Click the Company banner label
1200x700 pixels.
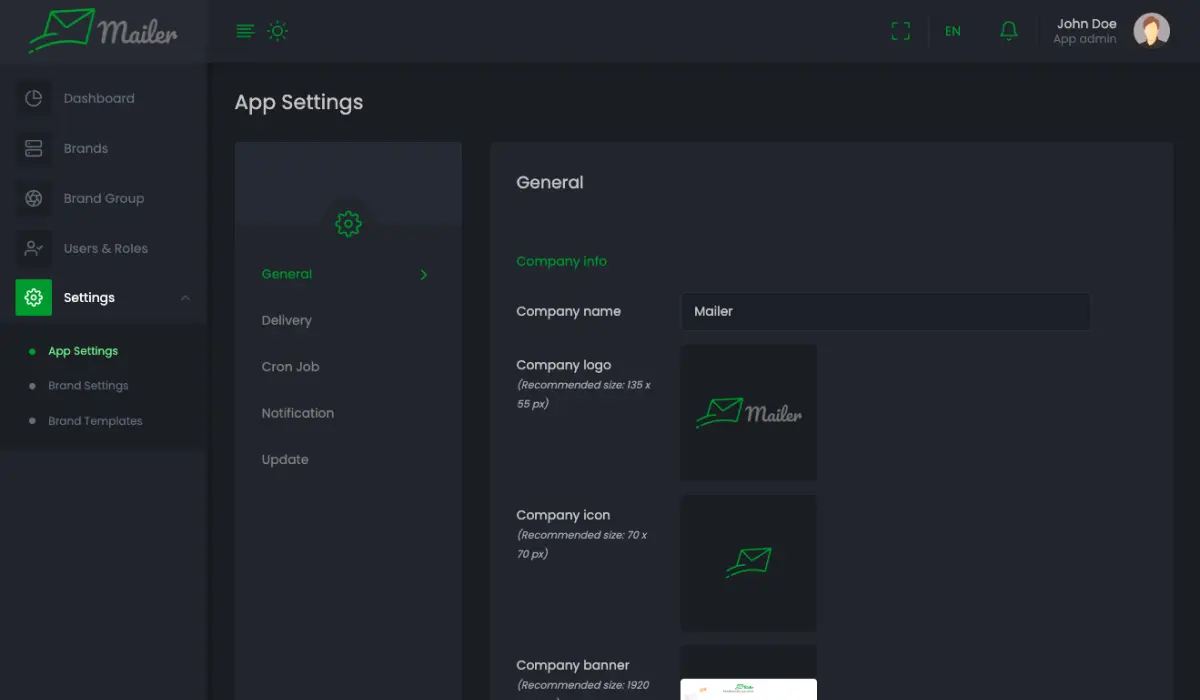click(573, 665)
